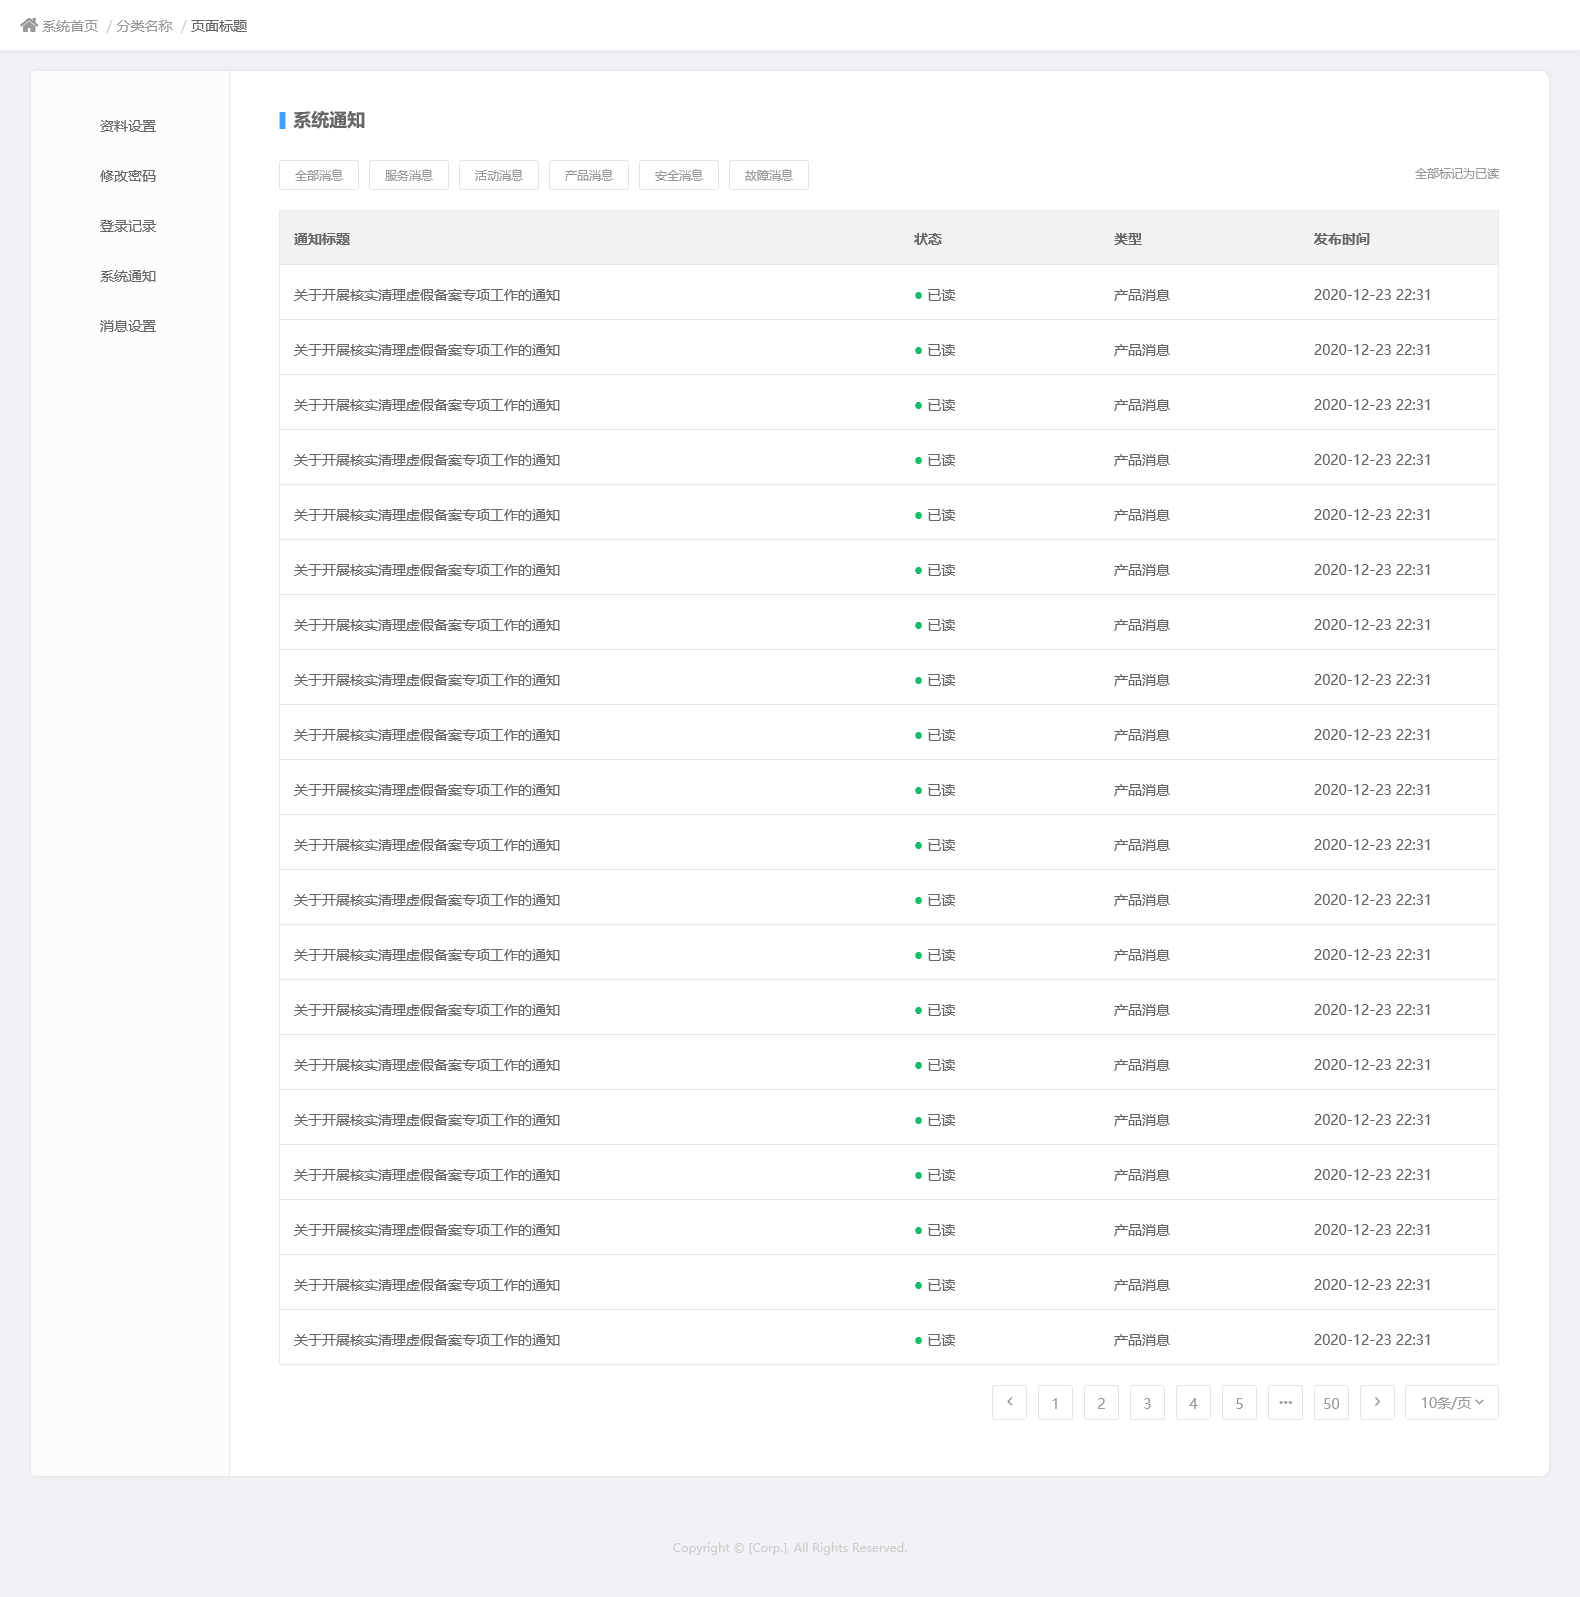Screen dimensions: 1580x1597
Task: Click 分类名称 breadcrumb link
Action: click(145, 26)
